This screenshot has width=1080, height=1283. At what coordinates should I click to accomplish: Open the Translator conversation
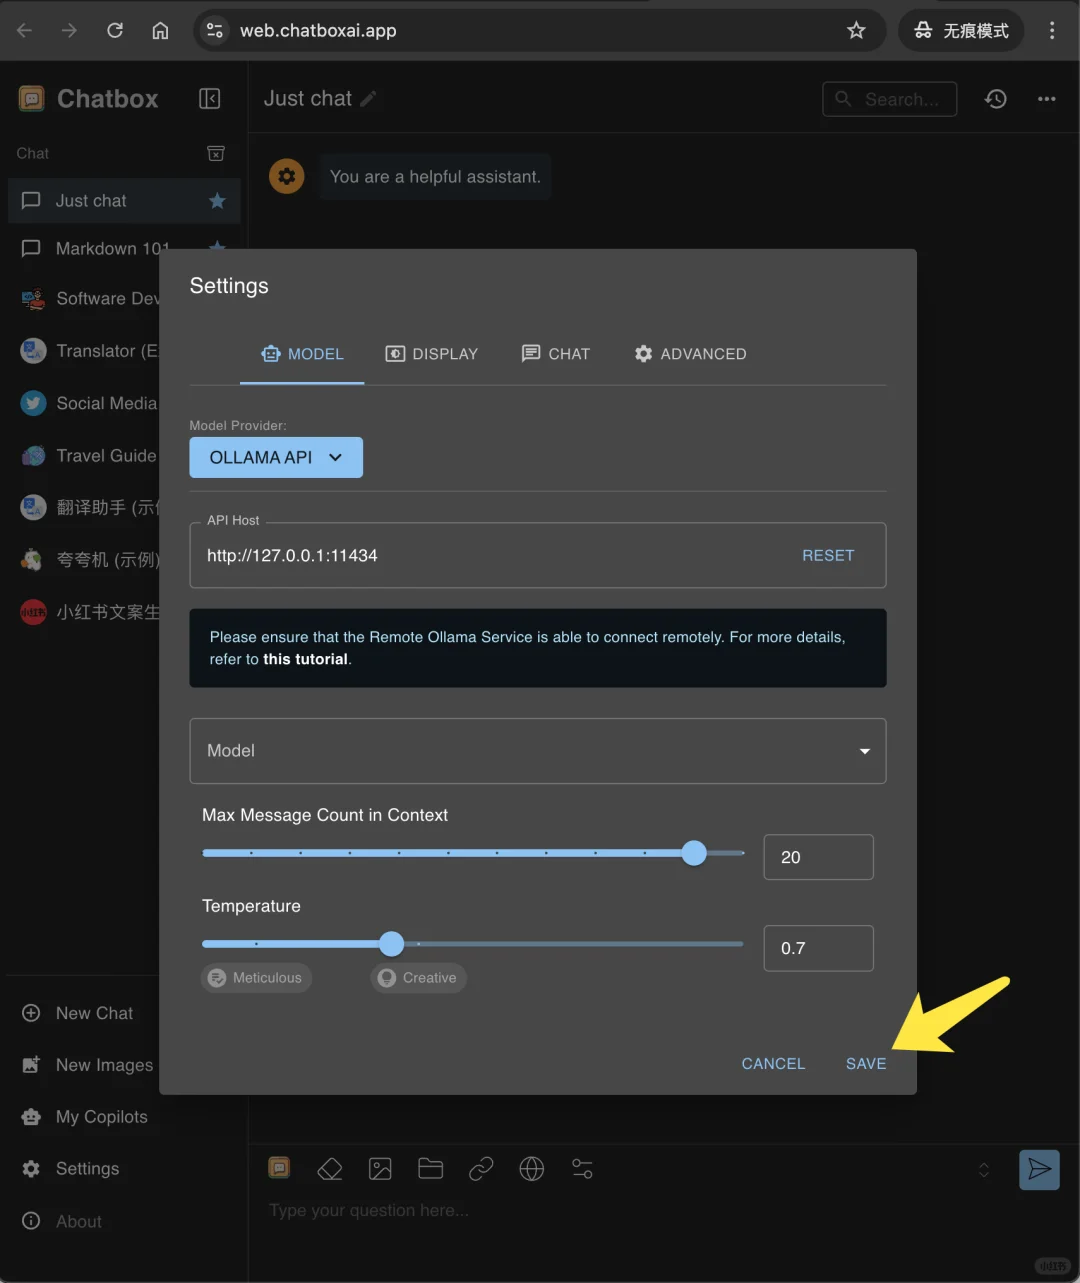[x=84, y=351]
